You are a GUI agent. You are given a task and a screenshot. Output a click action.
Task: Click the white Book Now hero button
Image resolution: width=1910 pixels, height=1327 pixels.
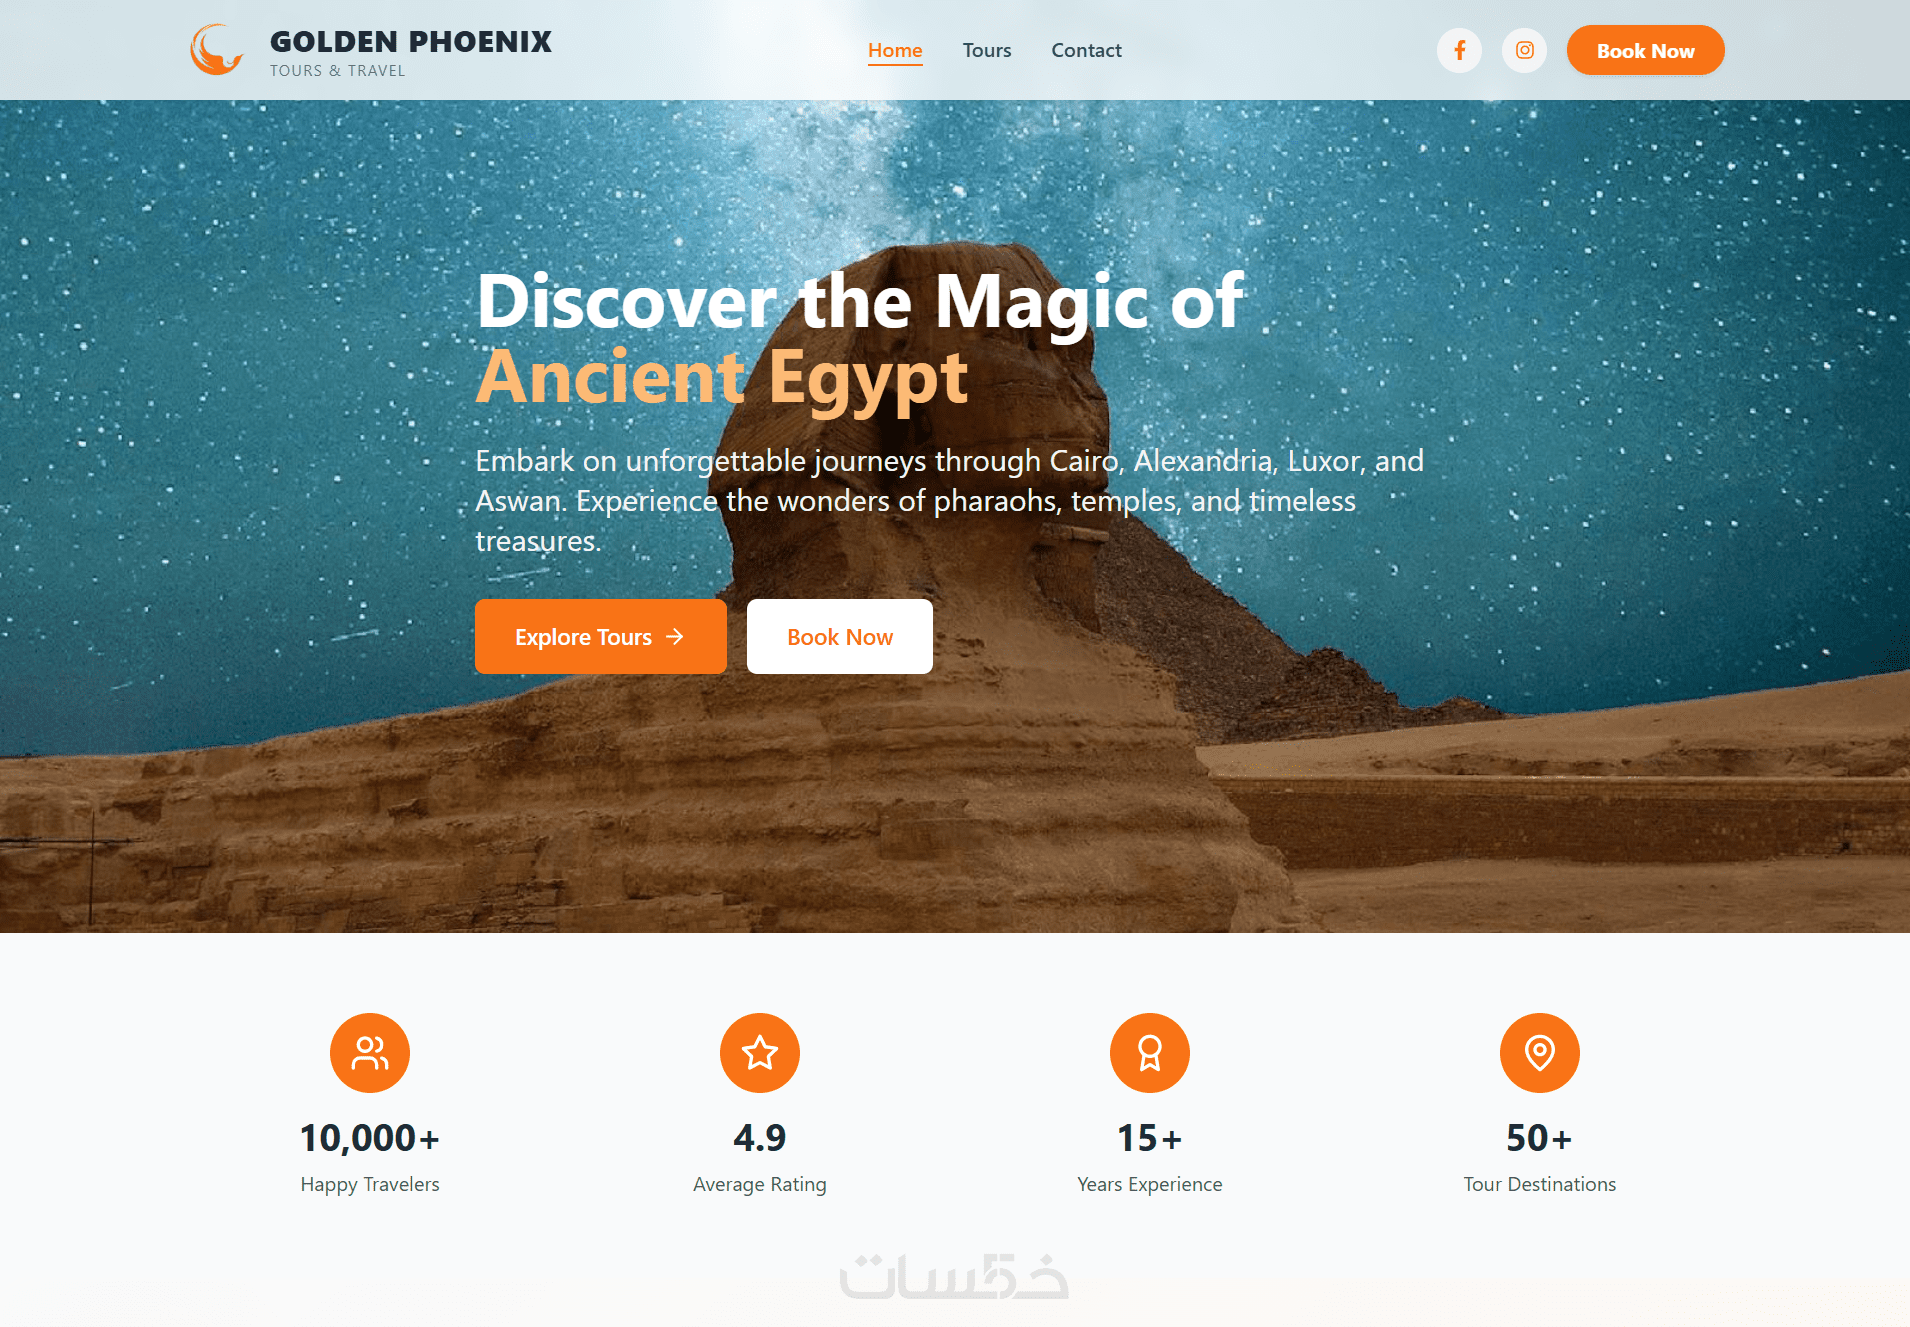tap(840, 636)
